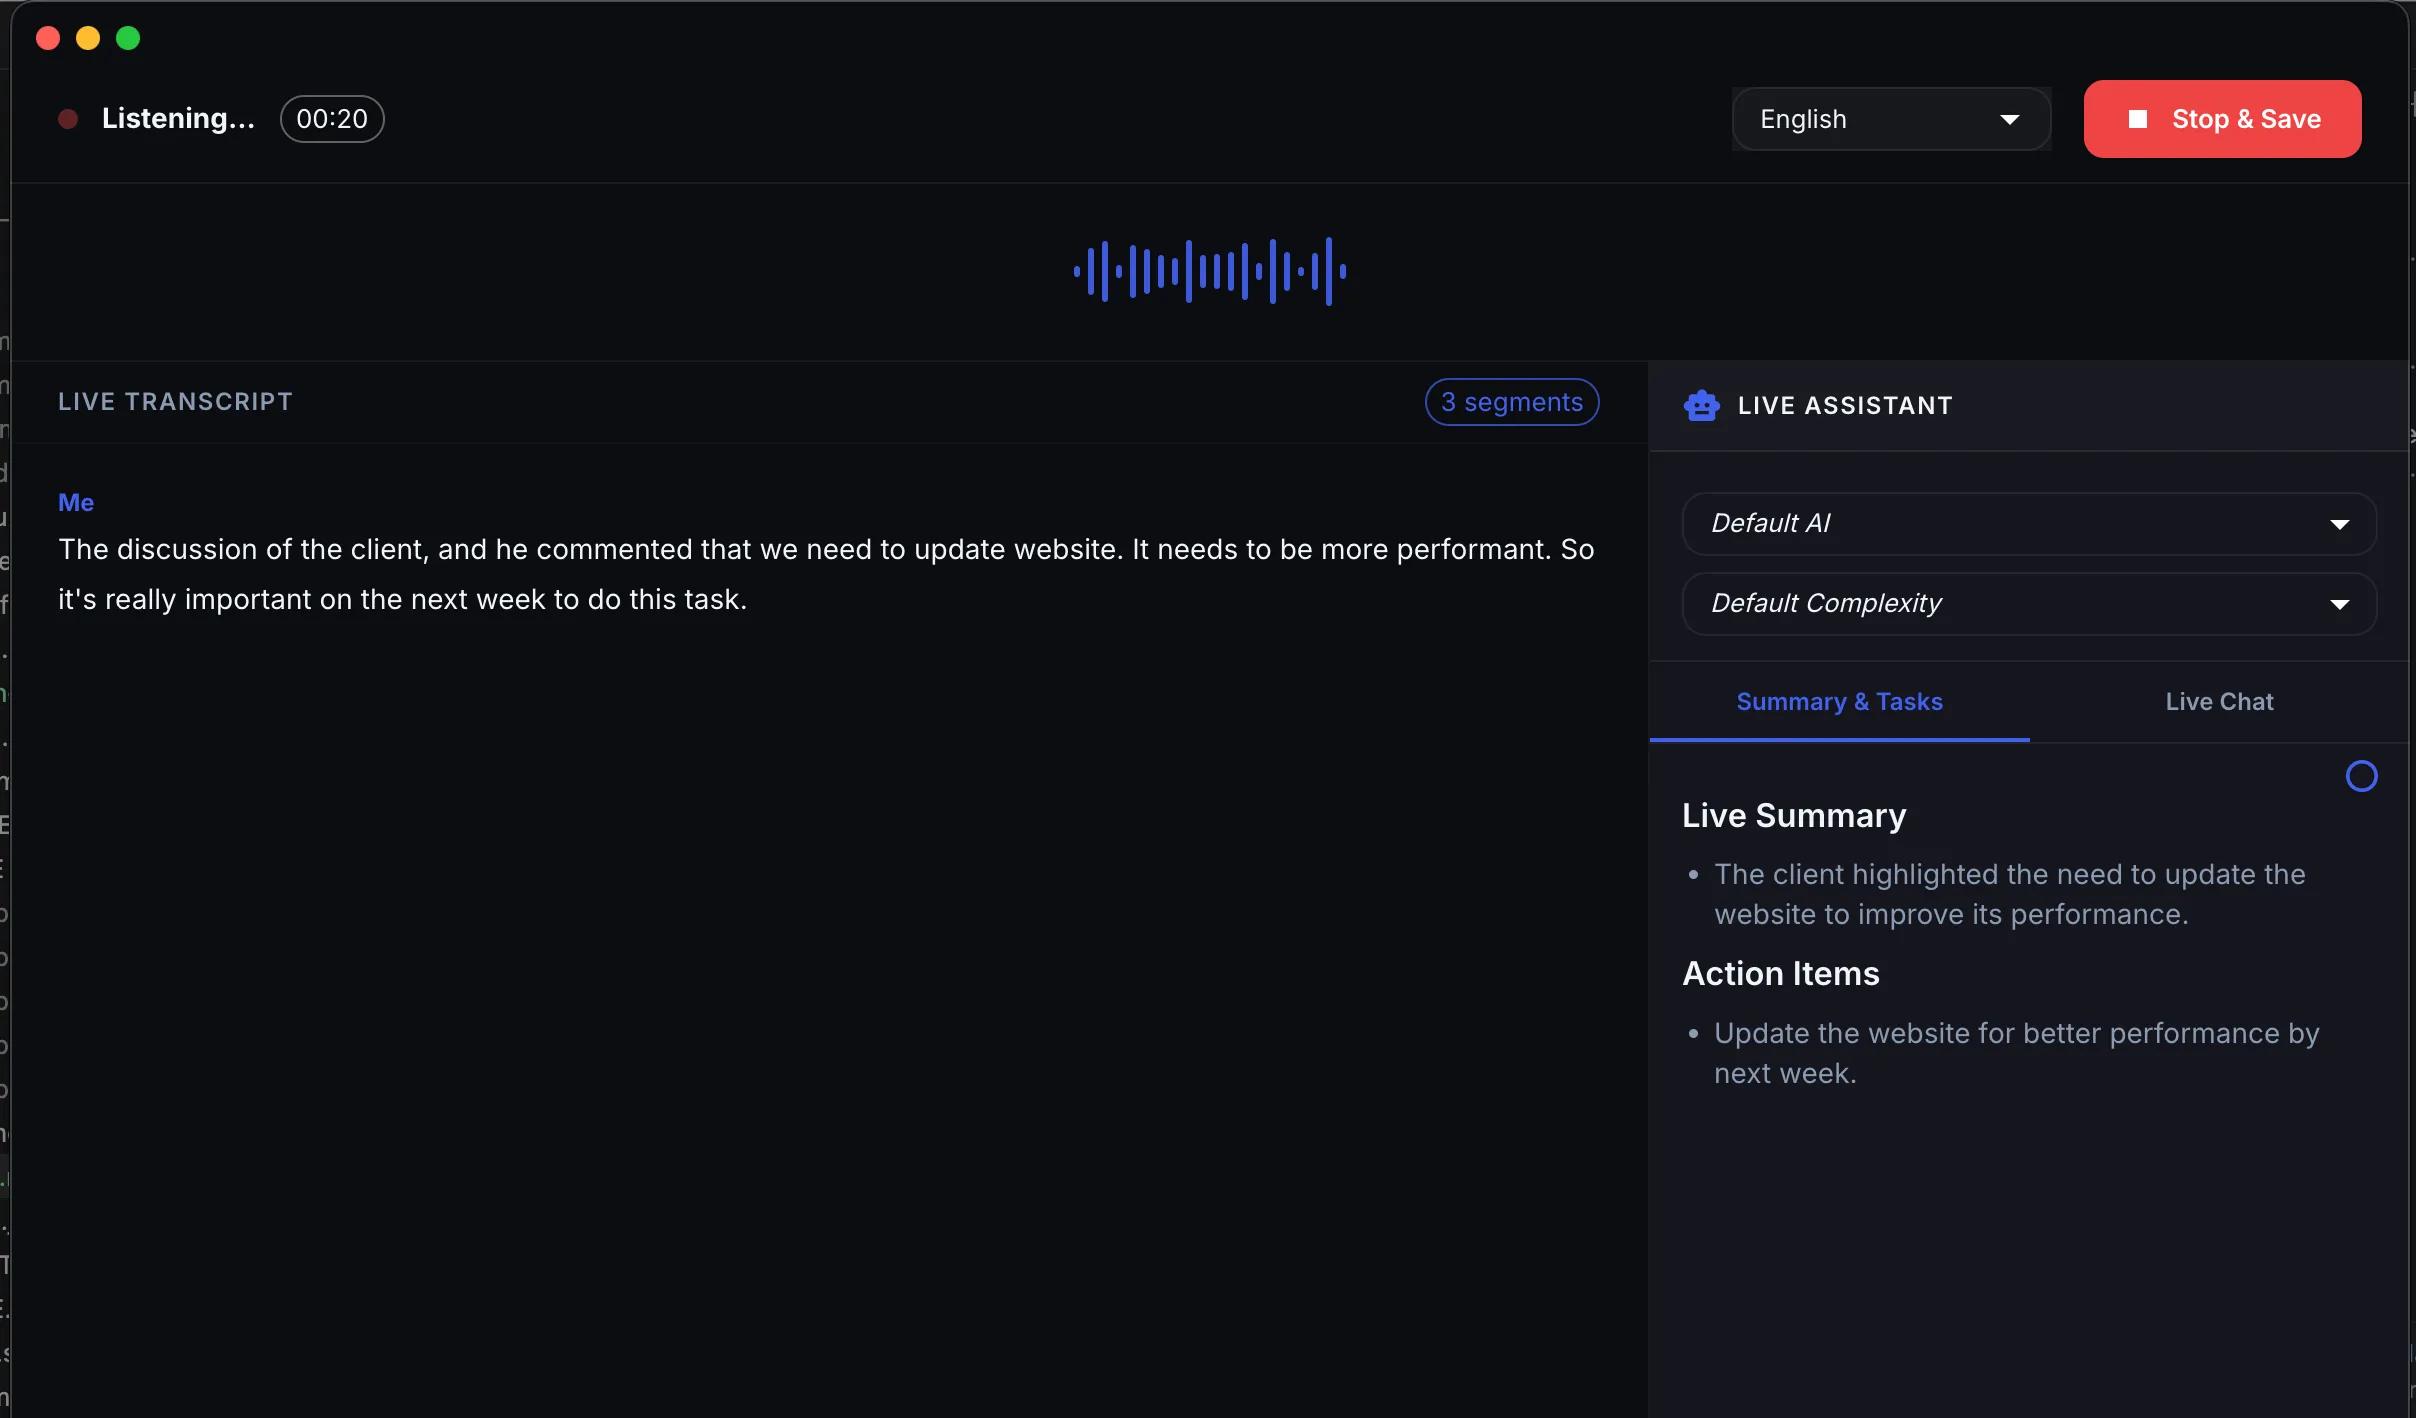Maximize the window with the green button
This screenshot has height=1418, width=2416.
[128, 38]
